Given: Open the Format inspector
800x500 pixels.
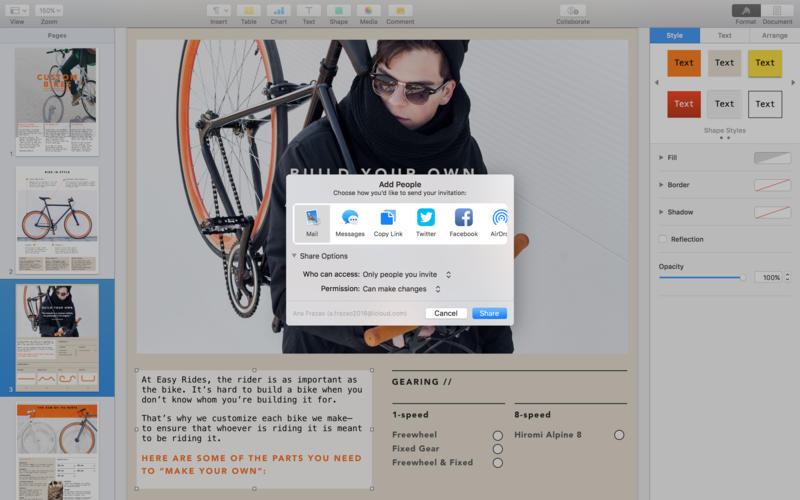Looking at the screenshot, I should [746, 11].
